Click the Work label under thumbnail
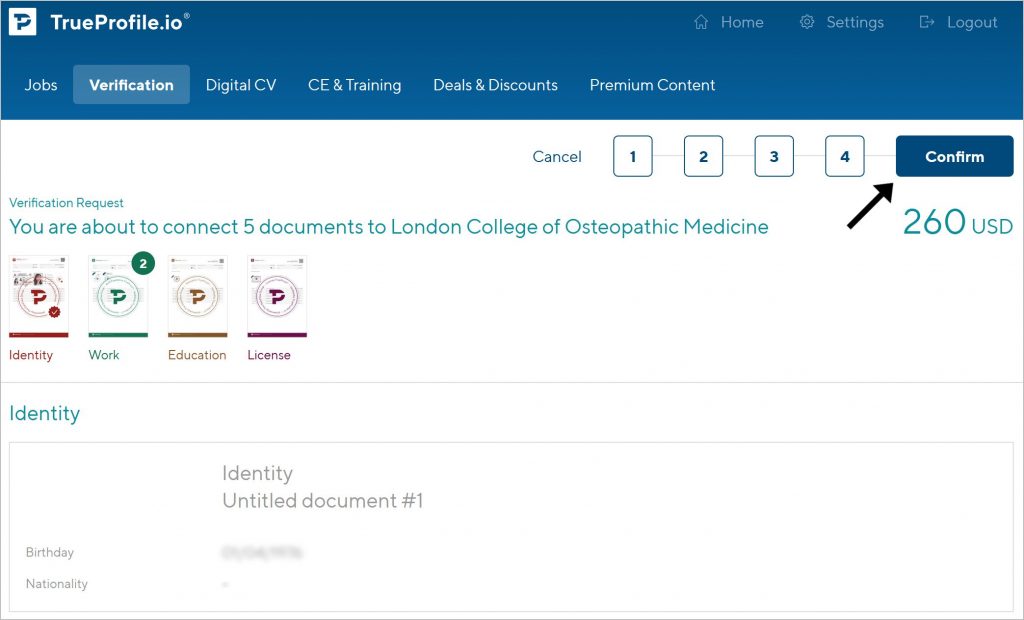The height and width of the screenshot is (620, 1024). pyautogui.click(x=104, y=355)
